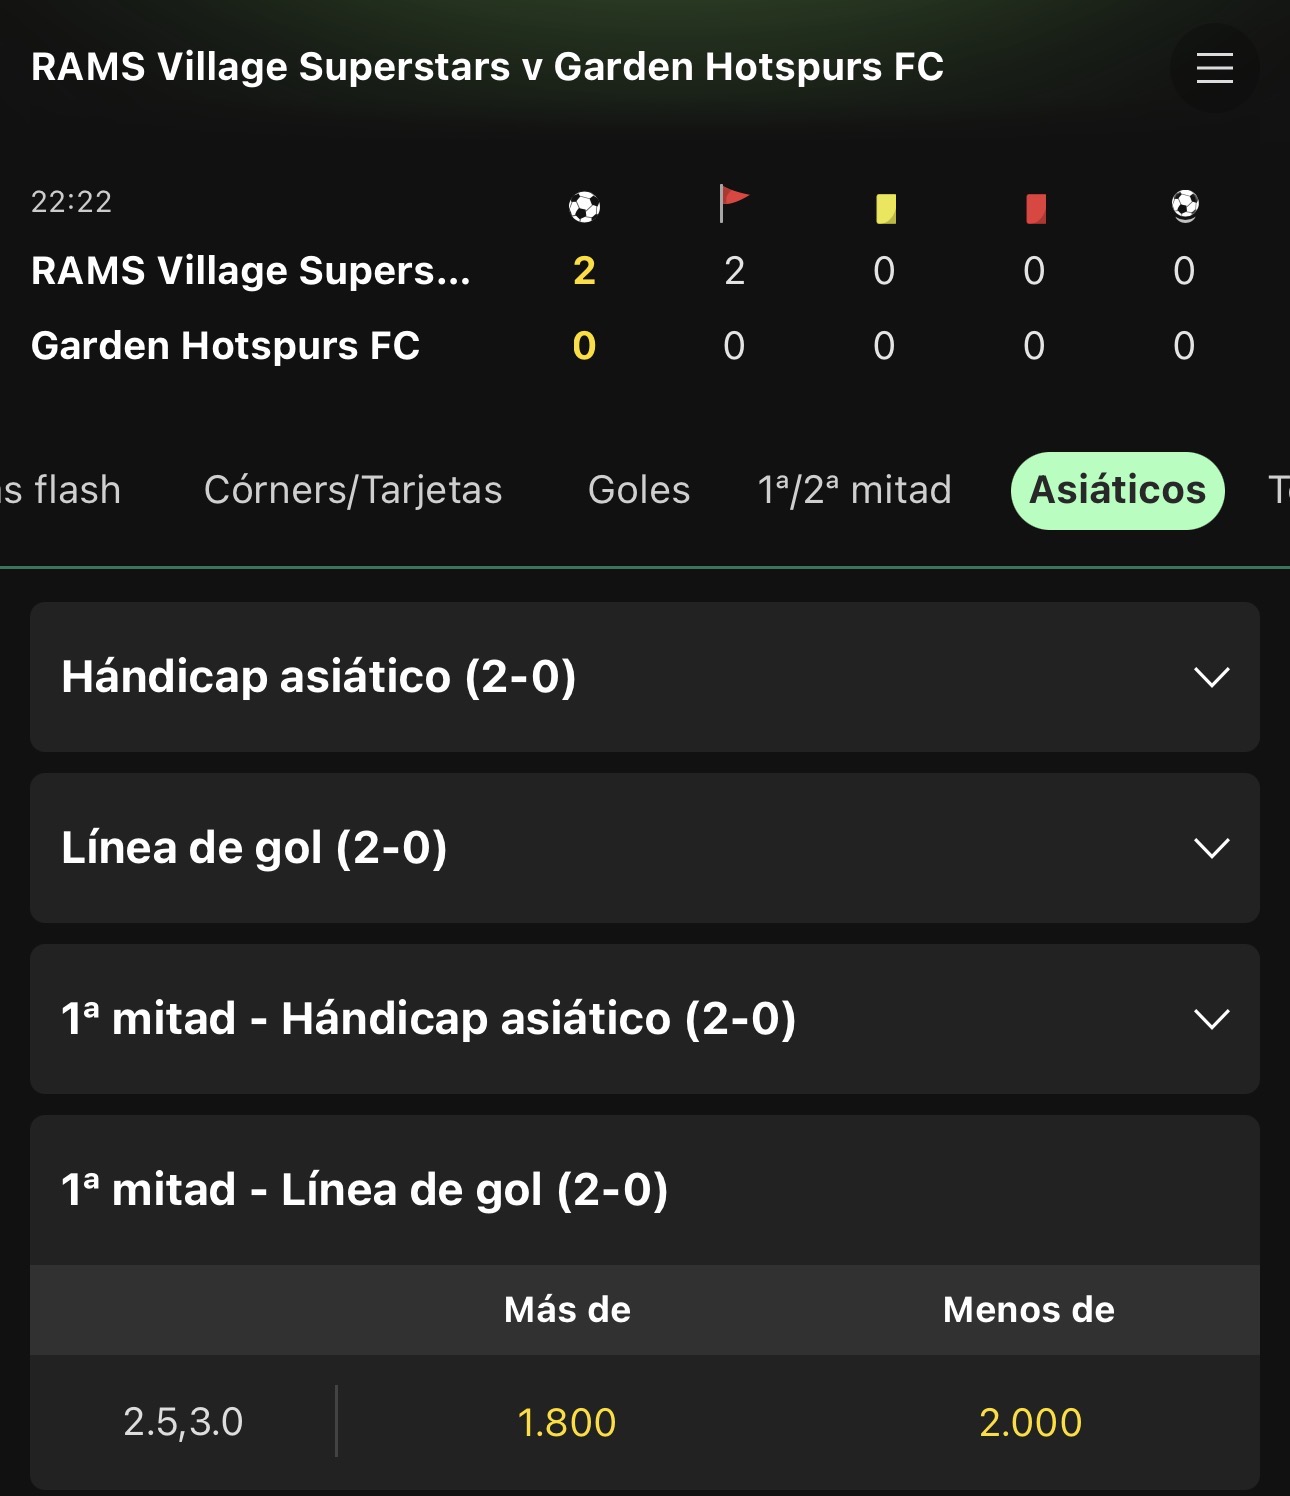The height and width of the screenshot is (1496, 1290).
Task: Select the Asiáticos tab
Action: tap(1117, 490)
